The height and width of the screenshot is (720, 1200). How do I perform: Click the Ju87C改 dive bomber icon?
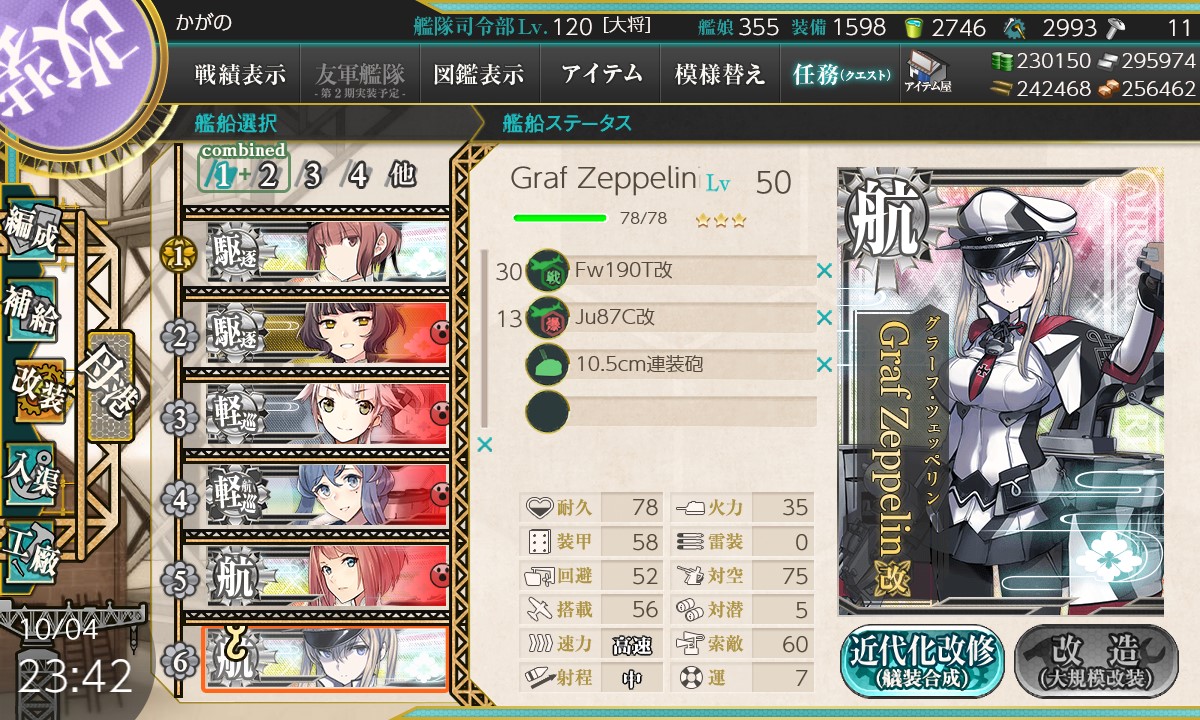(x=547, y=317)
